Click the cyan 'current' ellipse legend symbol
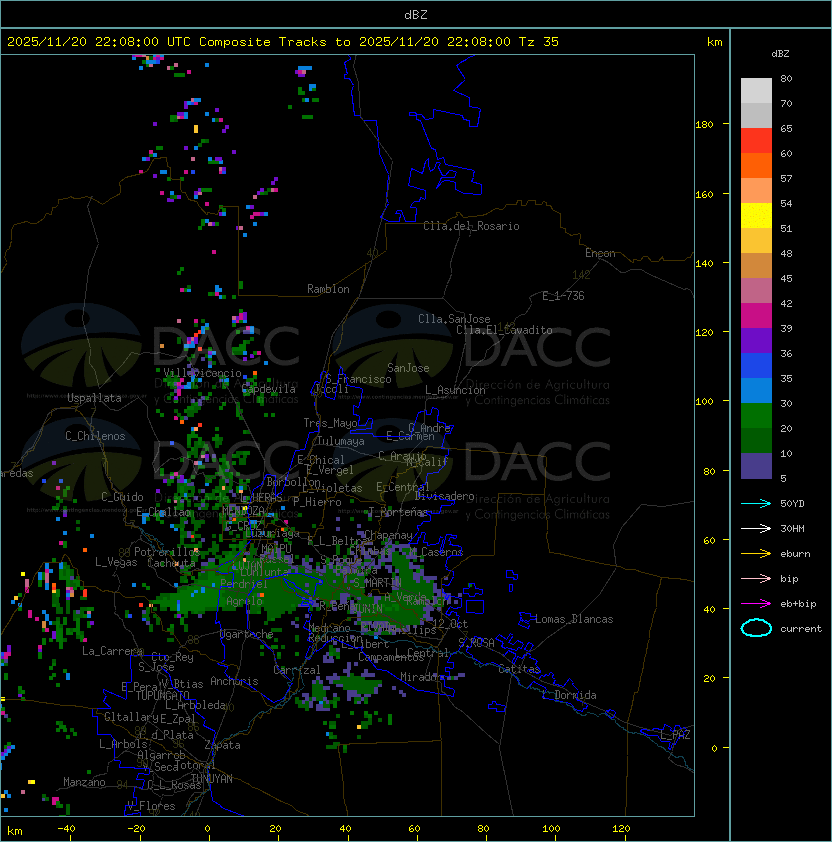The width and height of the screenshot is (832, 842). tap(756, 628)
